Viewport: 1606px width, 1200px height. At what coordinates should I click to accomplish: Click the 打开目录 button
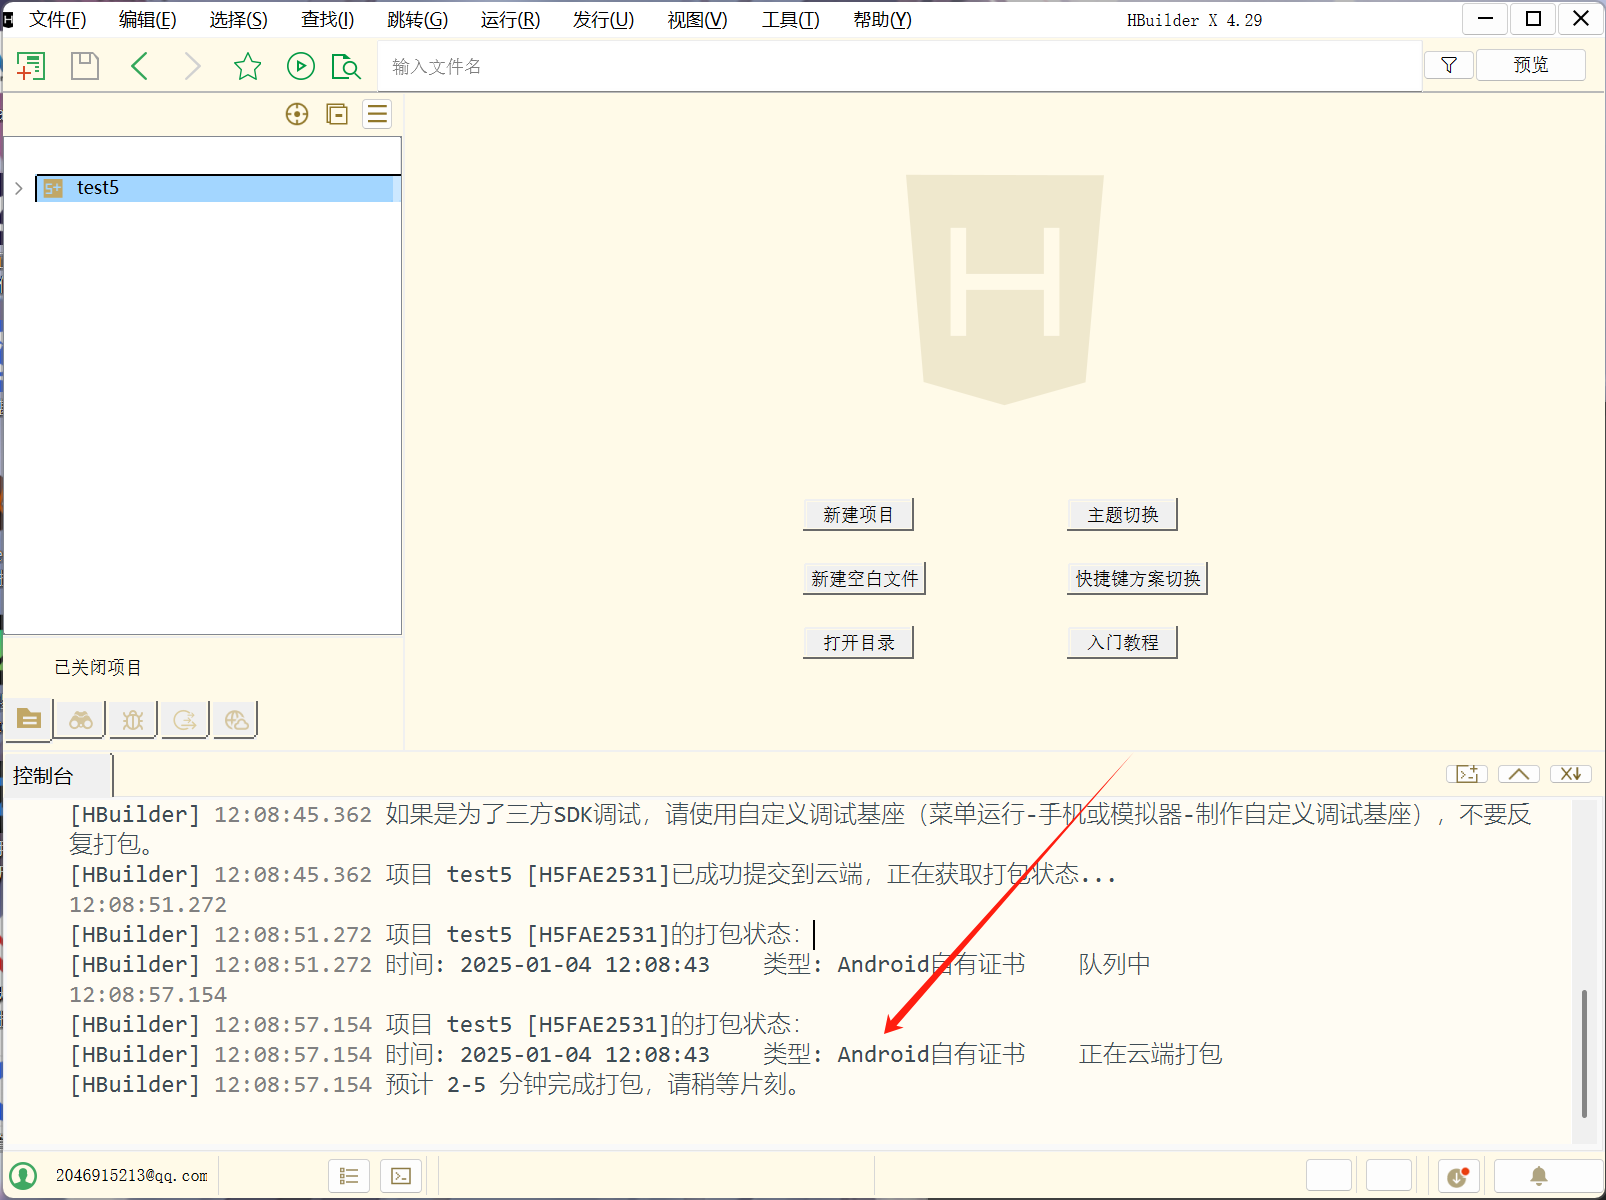click(858, 643)
